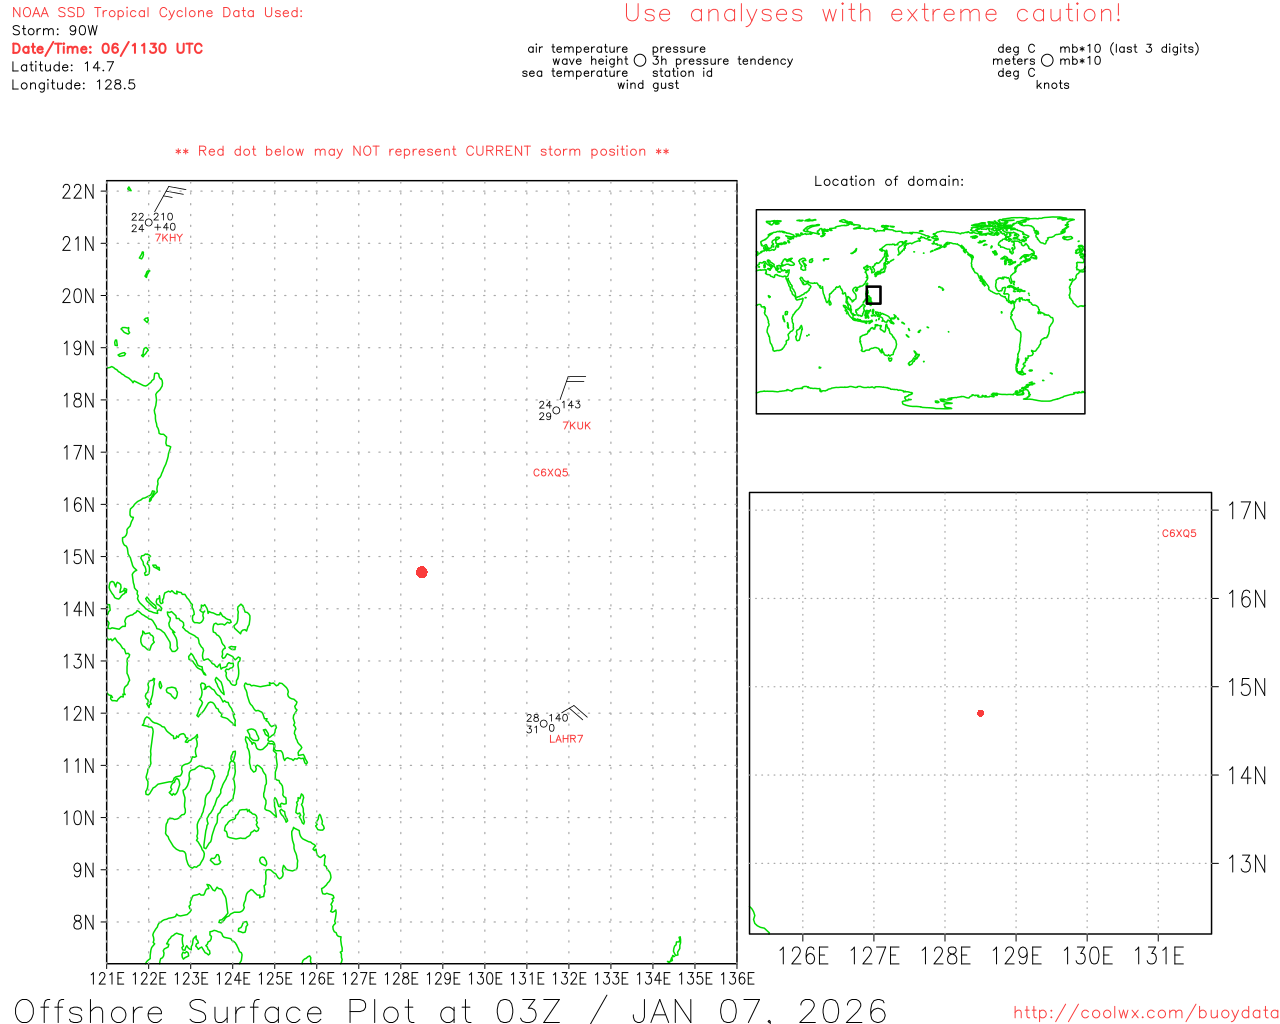Click the red storm dot in zoomed inset map
The height and width of the screenshot is (1024, 1280).
point(980,713)
